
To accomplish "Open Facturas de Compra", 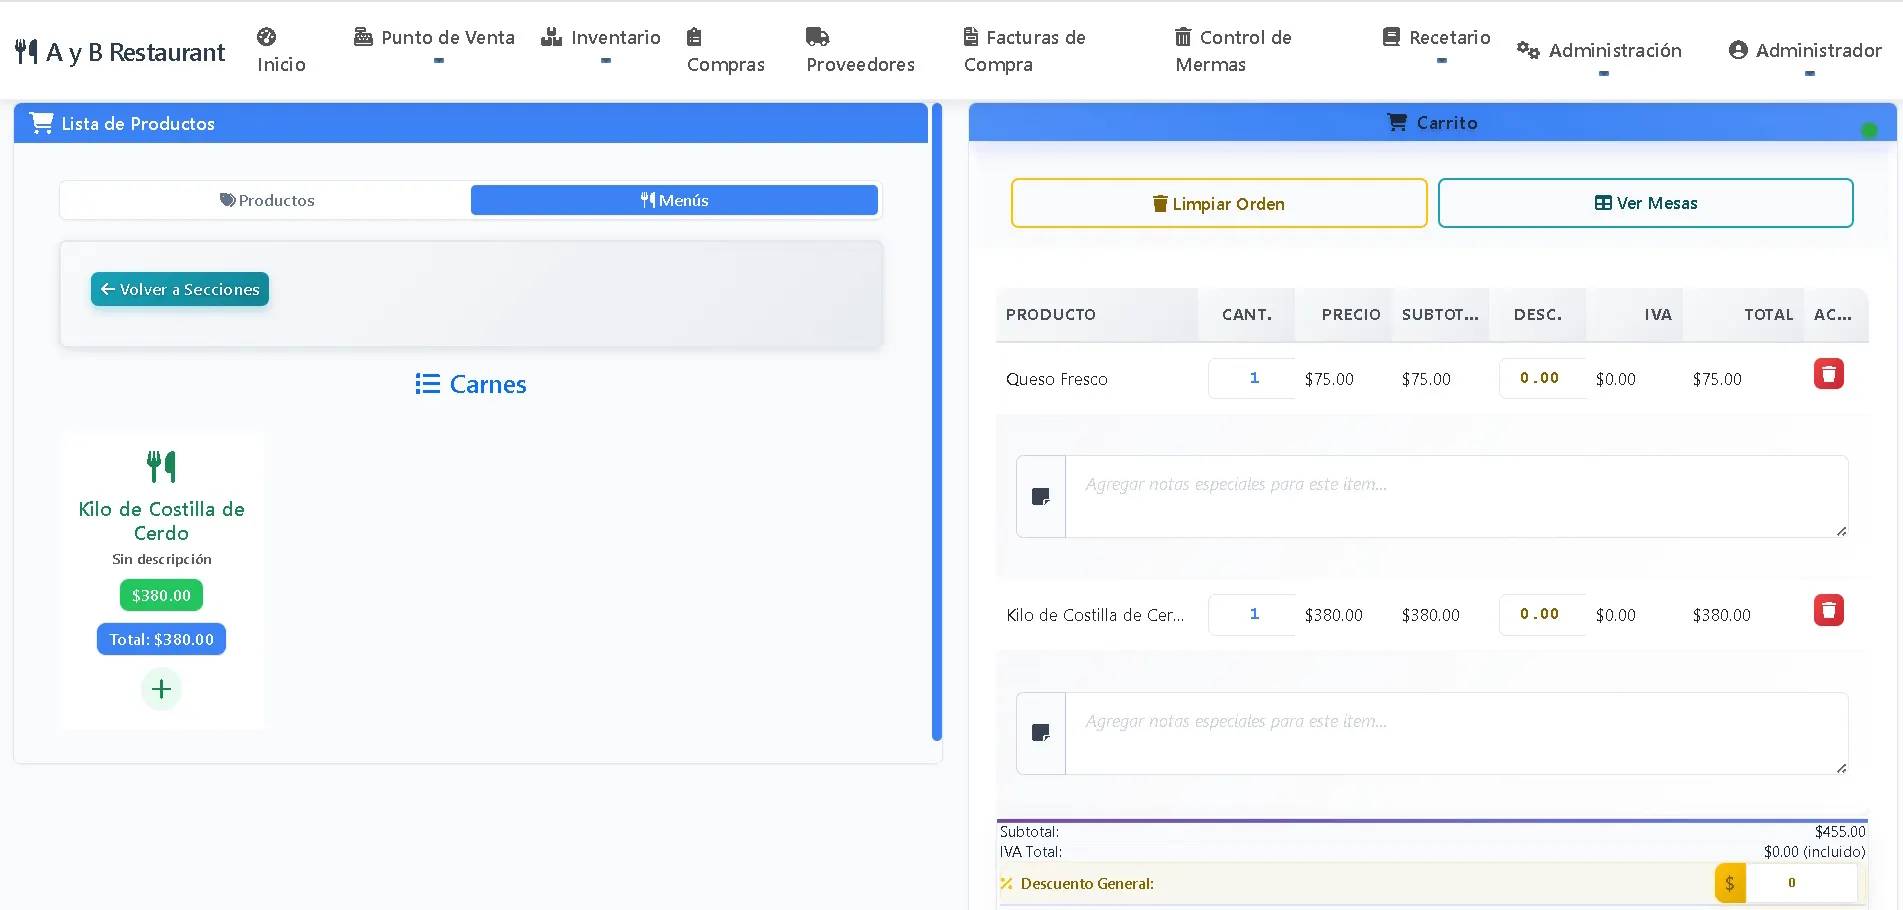I will (x=1024, y=50).
